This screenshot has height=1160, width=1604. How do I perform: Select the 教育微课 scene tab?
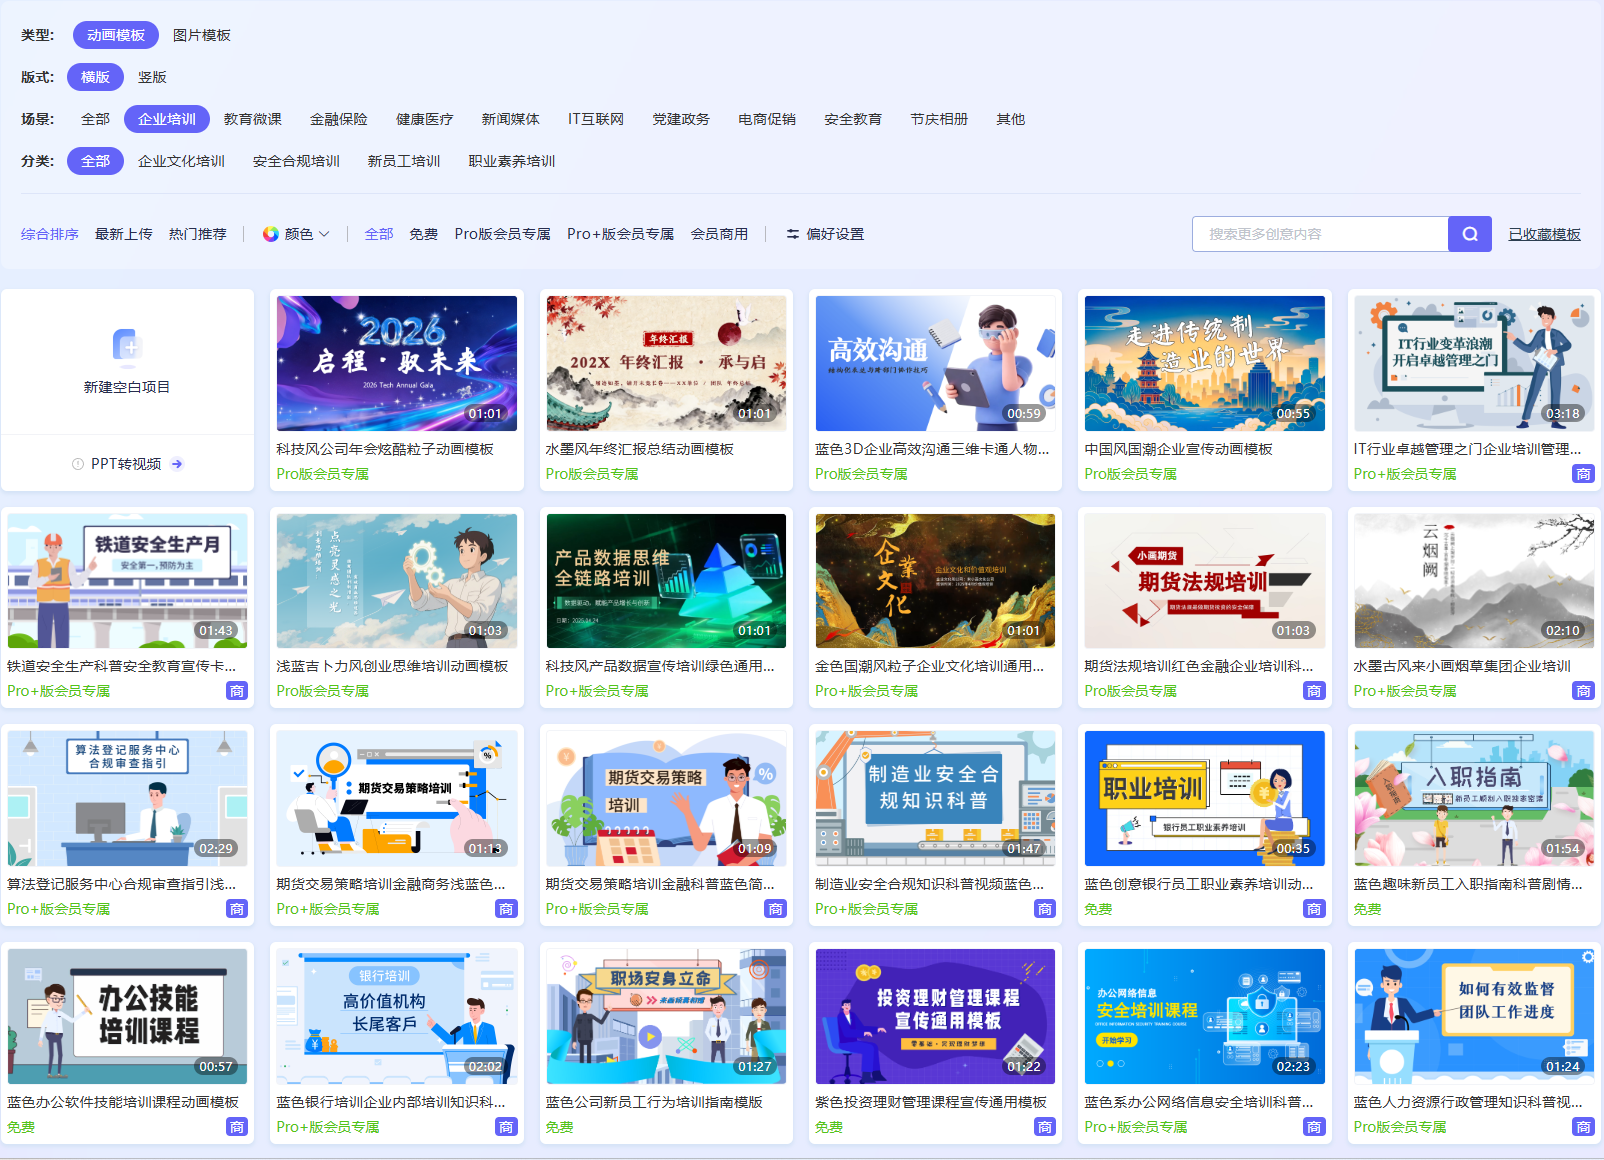[253, 119]
